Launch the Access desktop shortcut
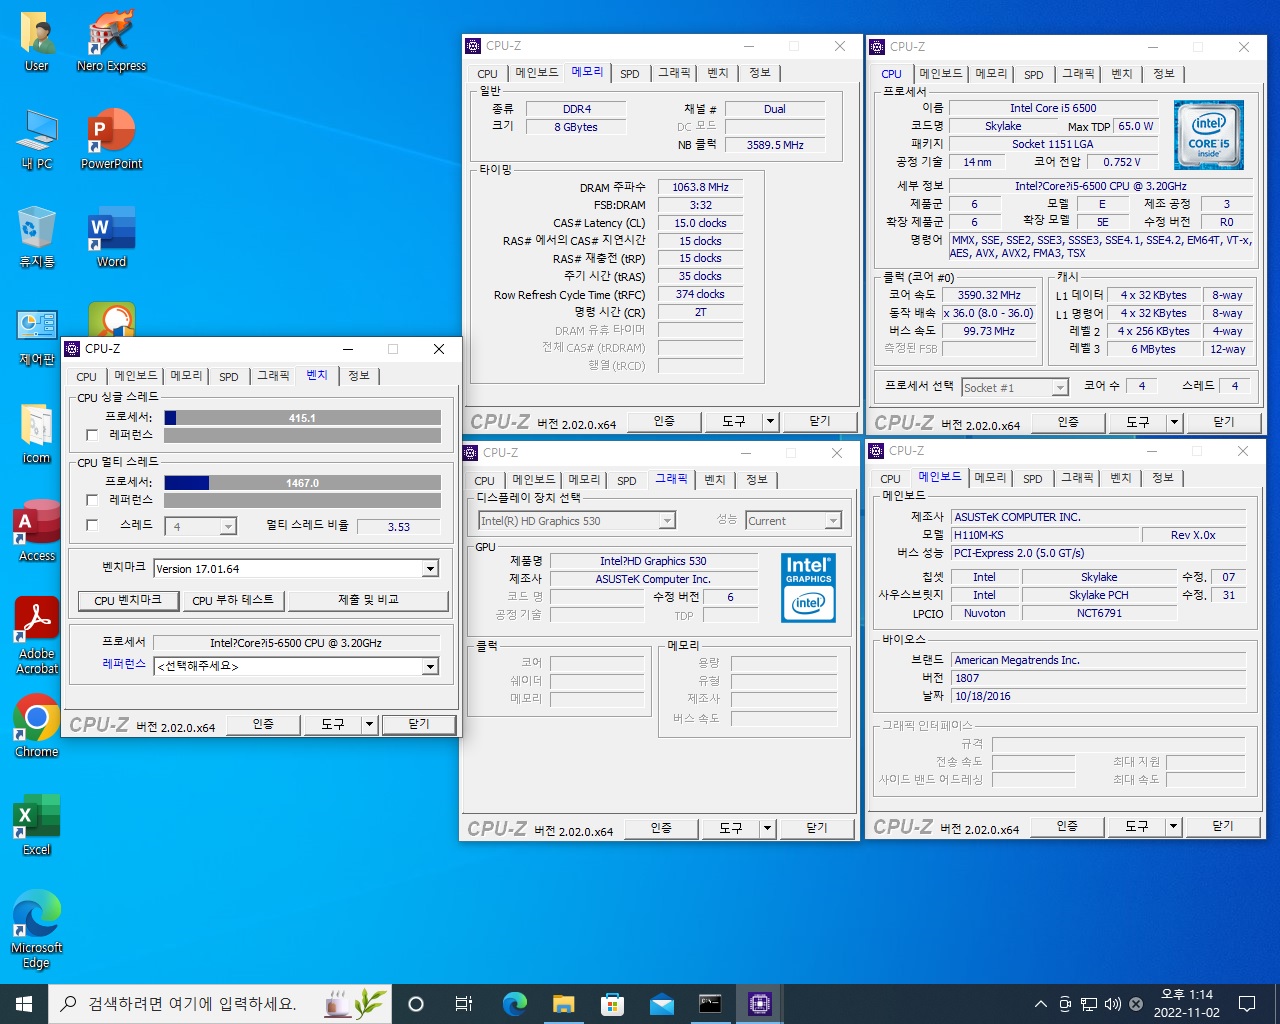 click(x=37, y=531)
